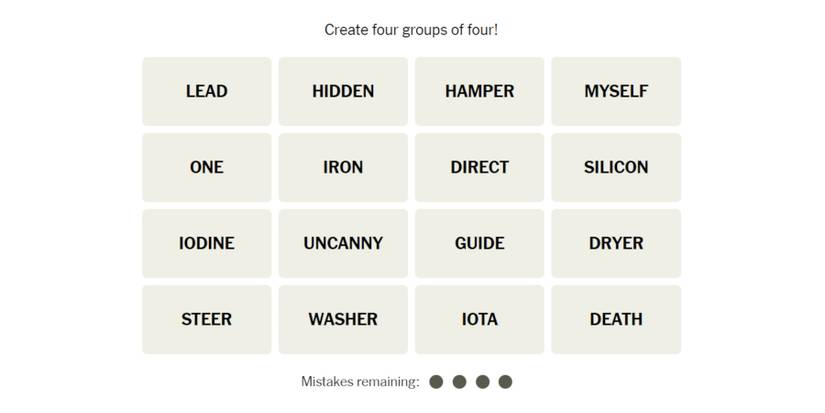Pick the IOTA word card
This screenshot has height=413, width=825.
[479, 319]
